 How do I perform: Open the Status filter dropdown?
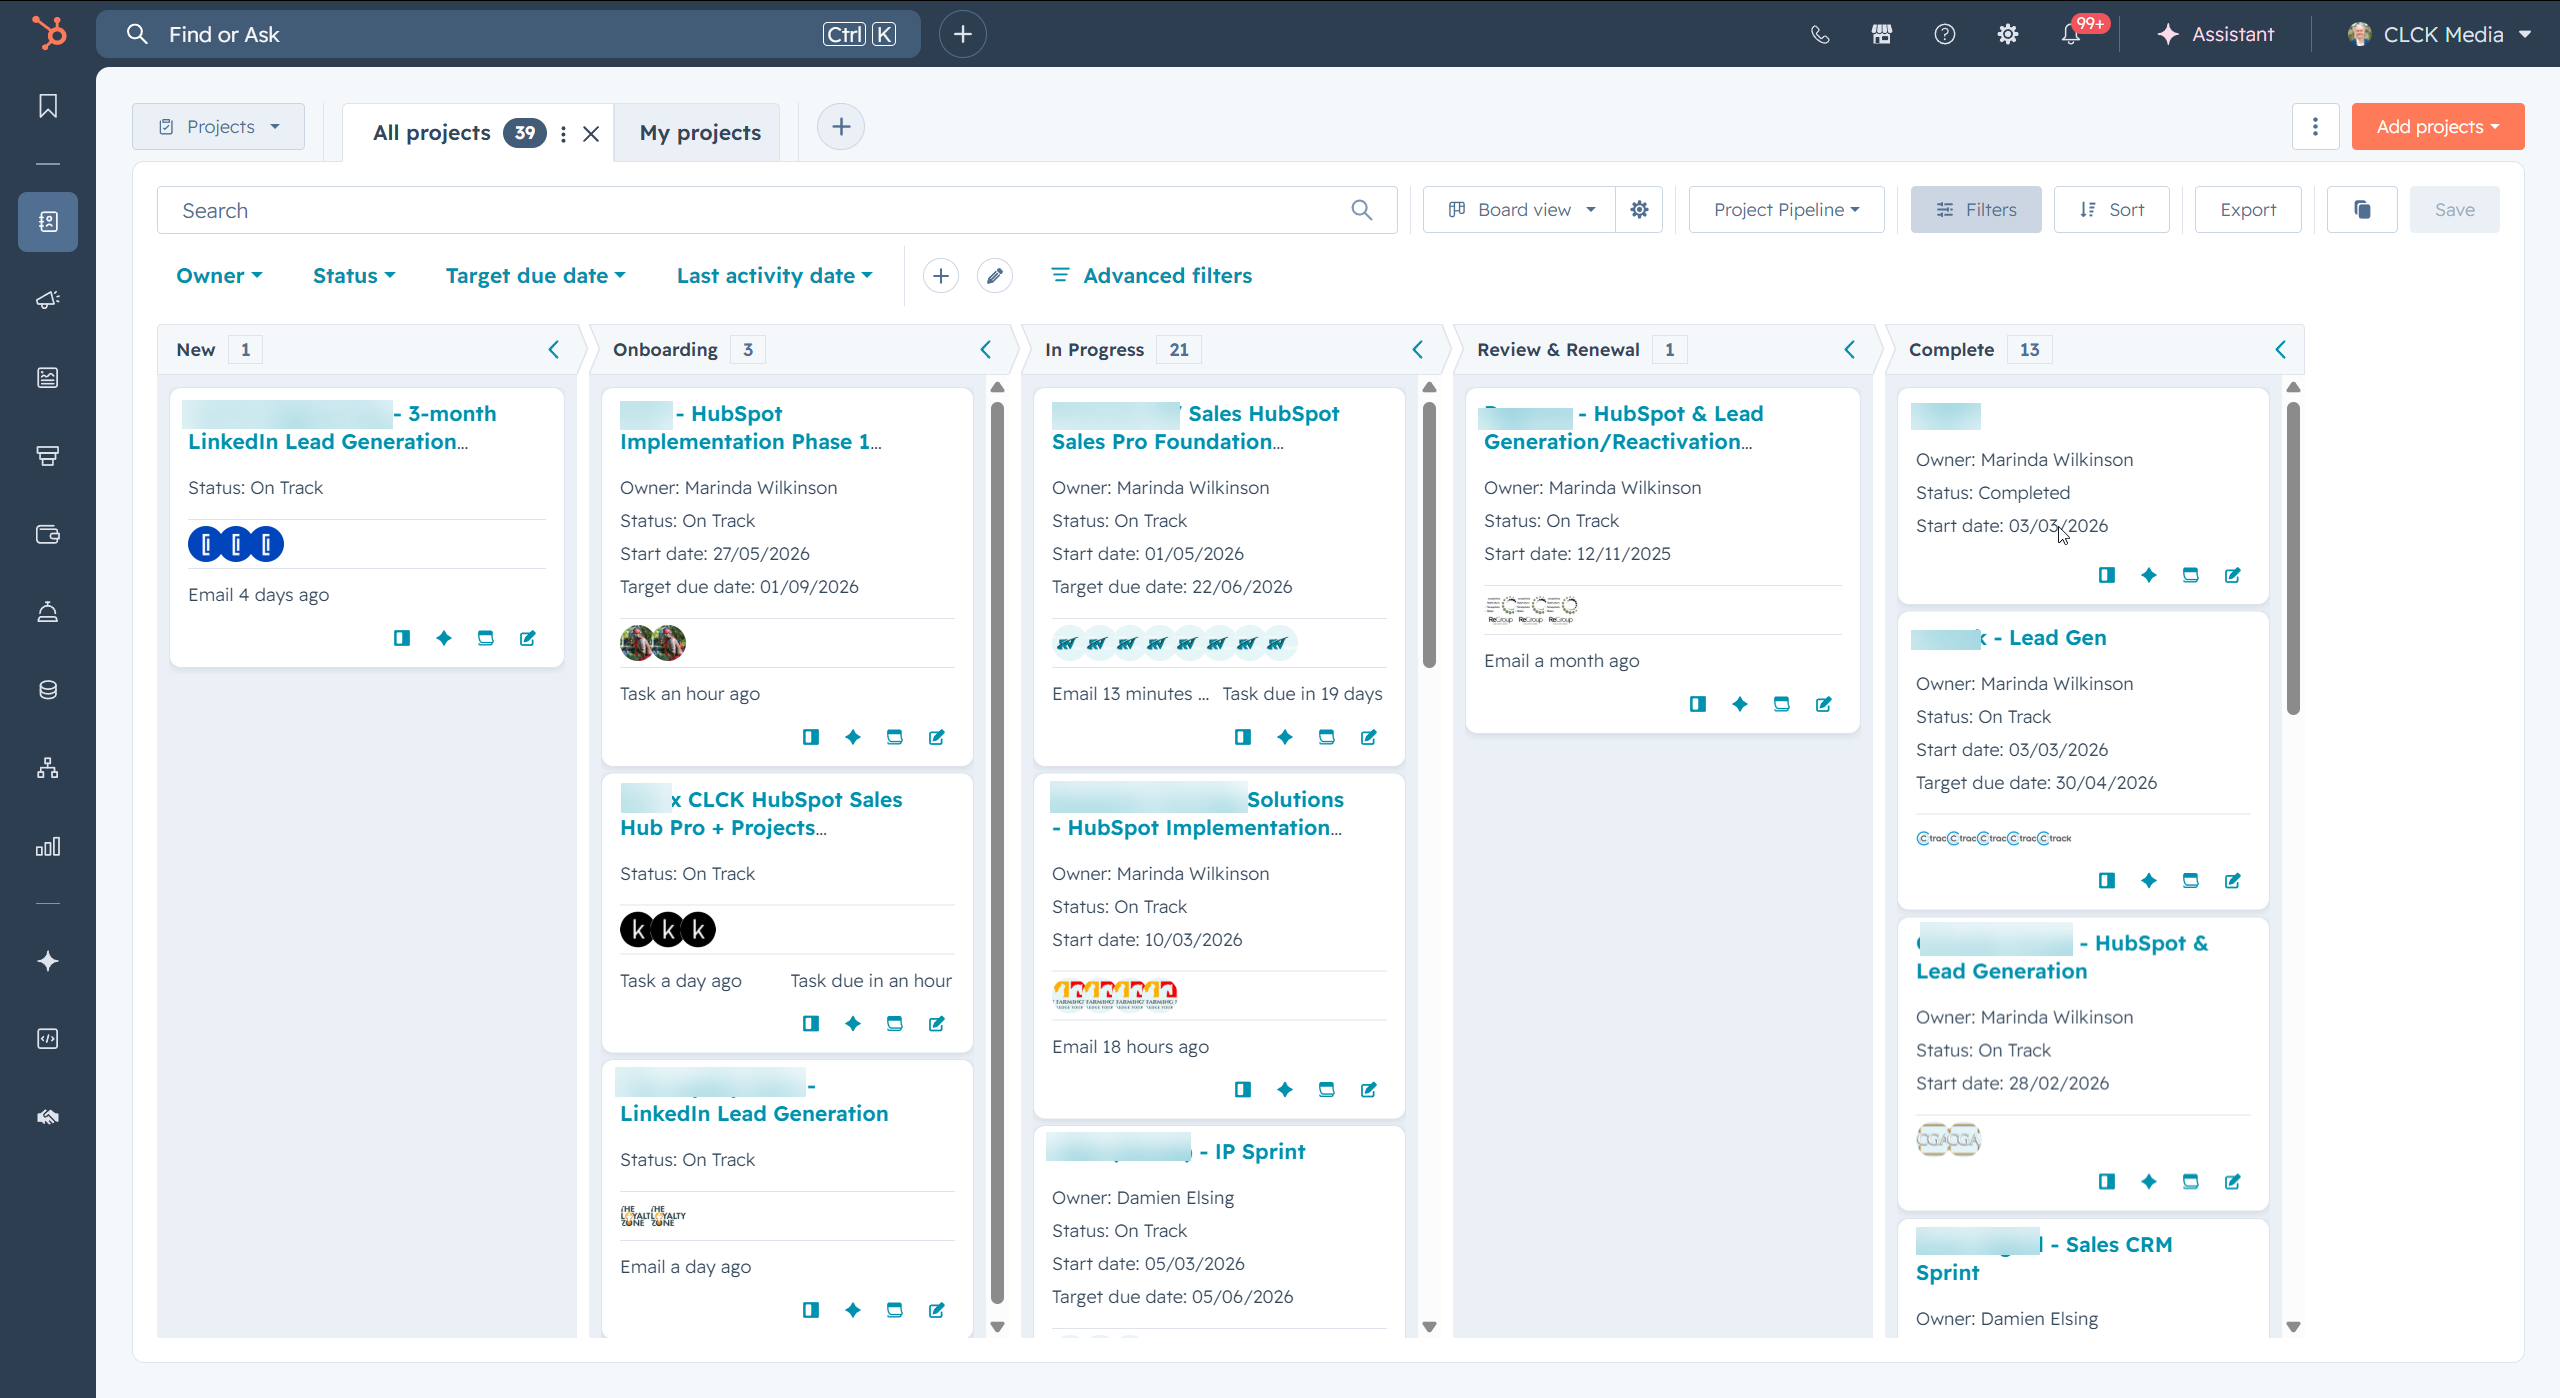[354, 276]
